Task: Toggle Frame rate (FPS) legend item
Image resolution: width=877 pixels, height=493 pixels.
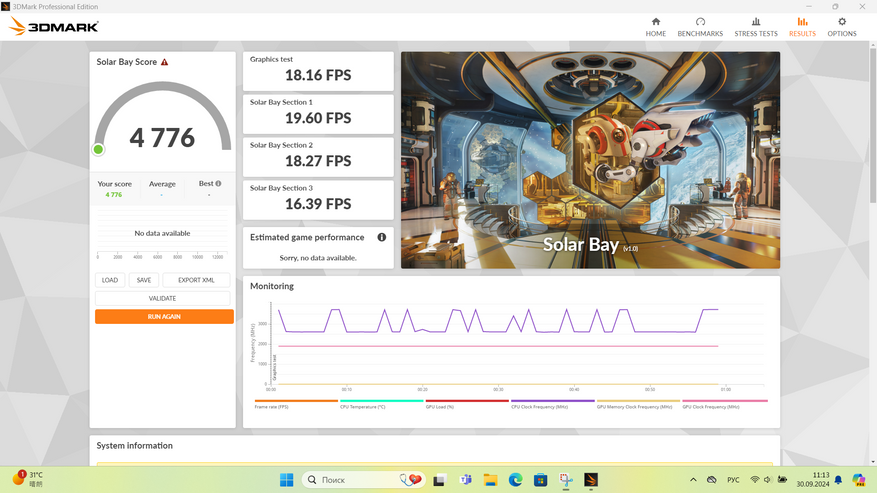Action: pos(296,404)
